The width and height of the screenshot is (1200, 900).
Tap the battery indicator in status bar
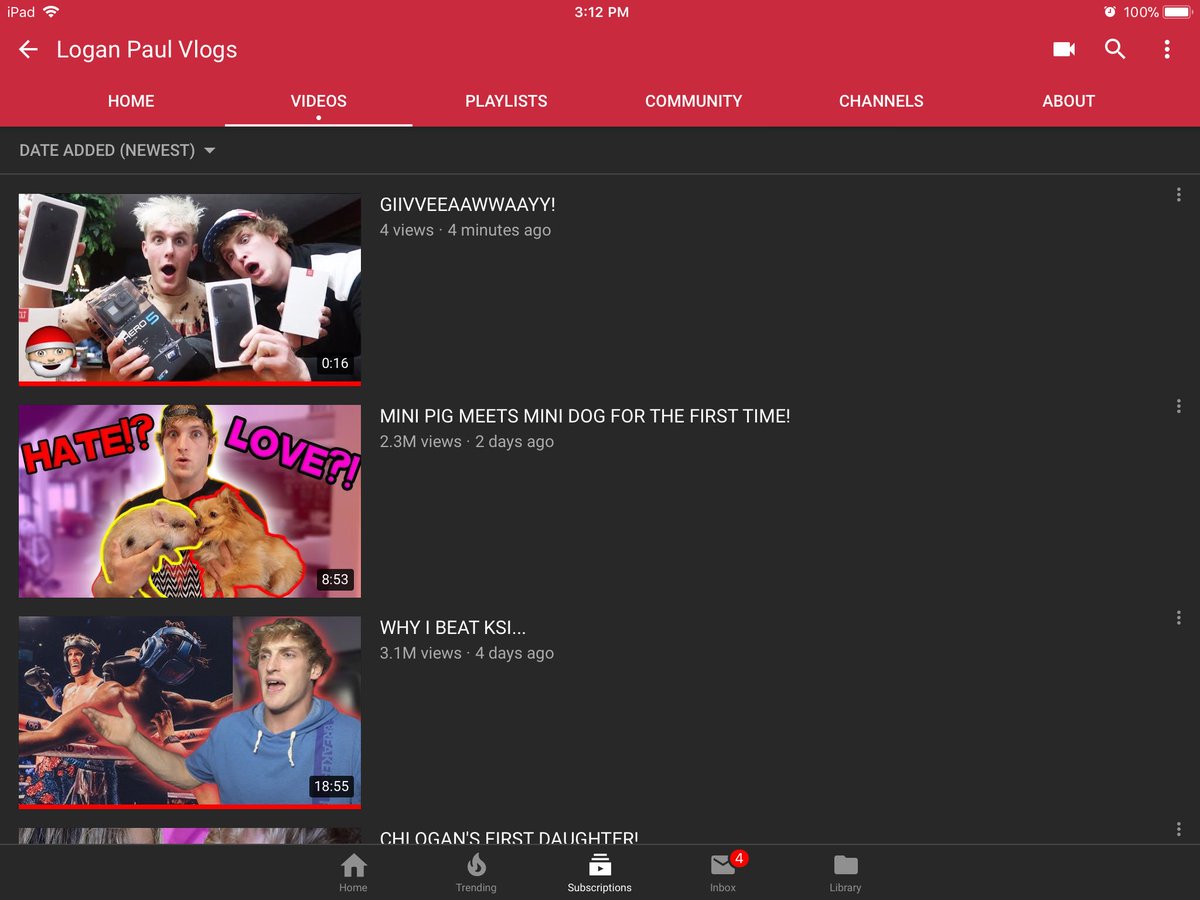click(x=1177, y=12)
